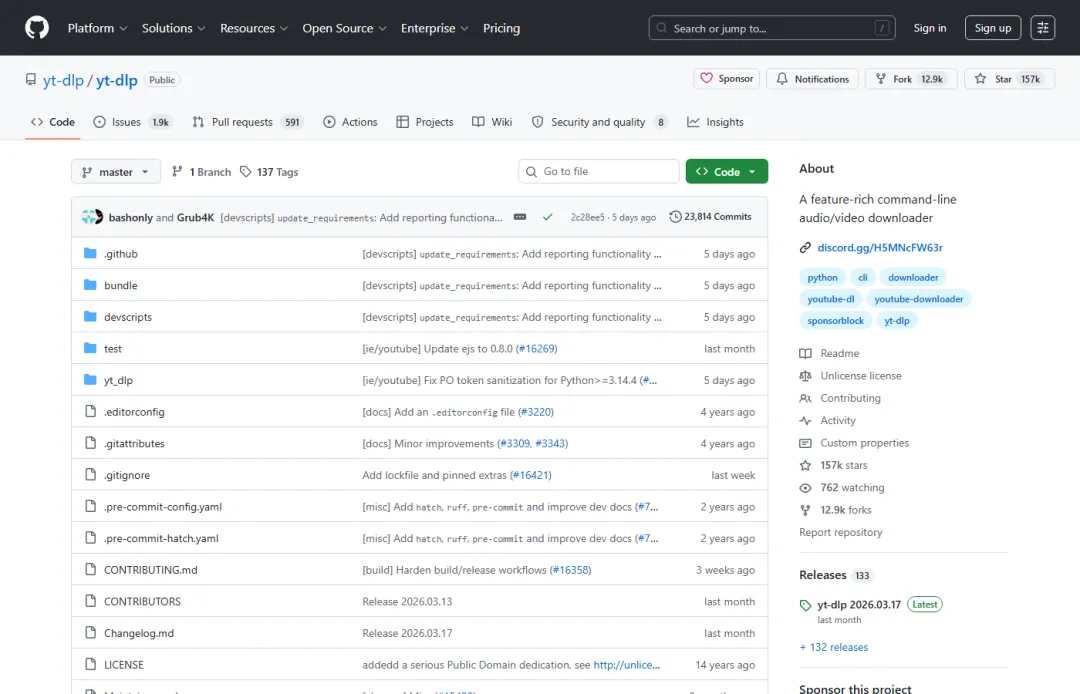Open the LICENSE file
The image size is (1080, 694).
(x=123, y=665)
